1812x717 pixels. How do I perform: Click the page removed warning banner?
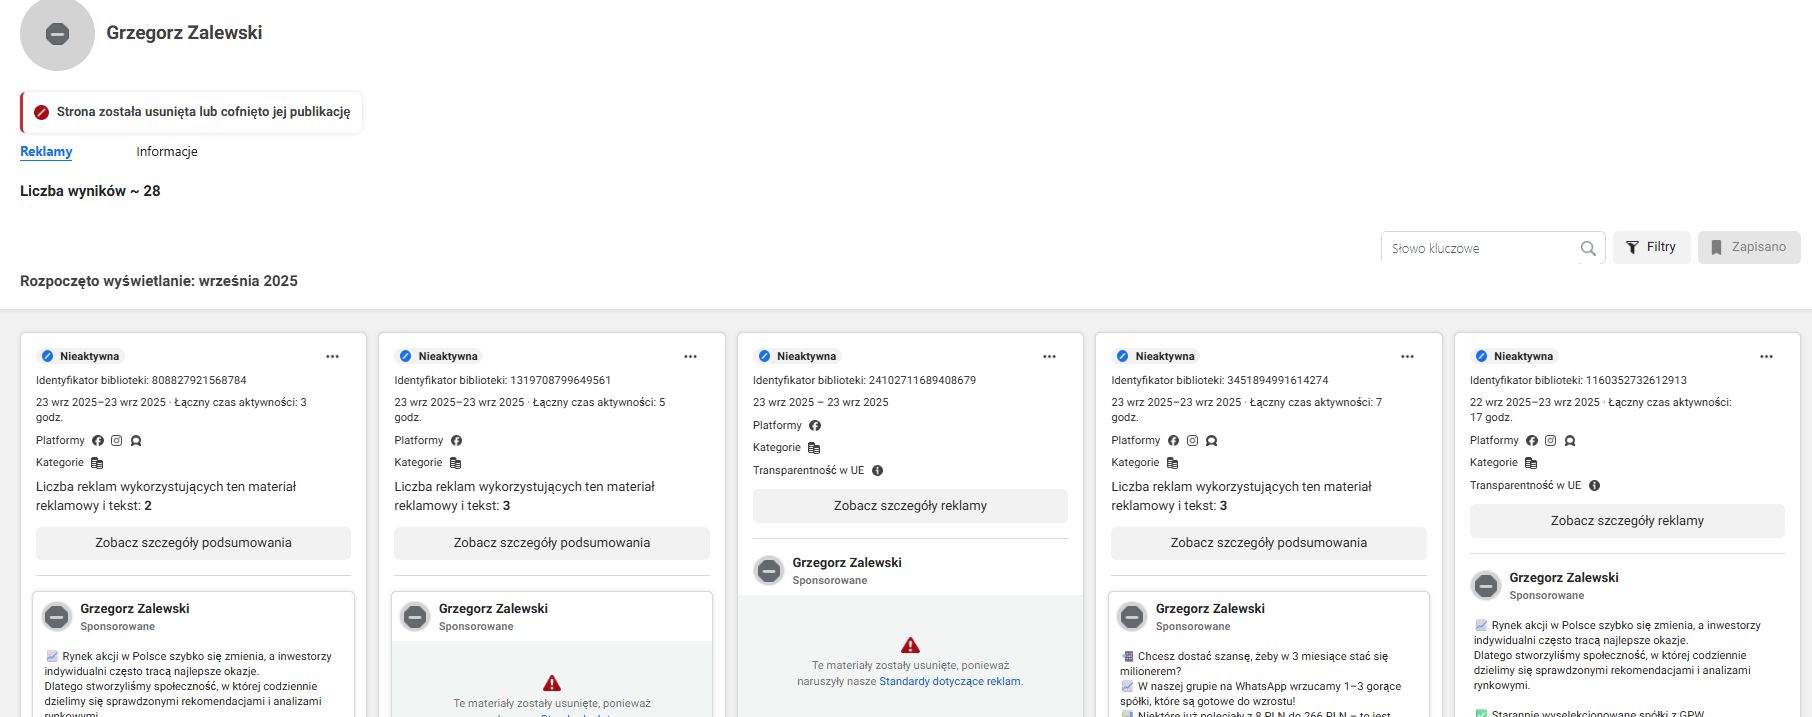pos(192,112)
